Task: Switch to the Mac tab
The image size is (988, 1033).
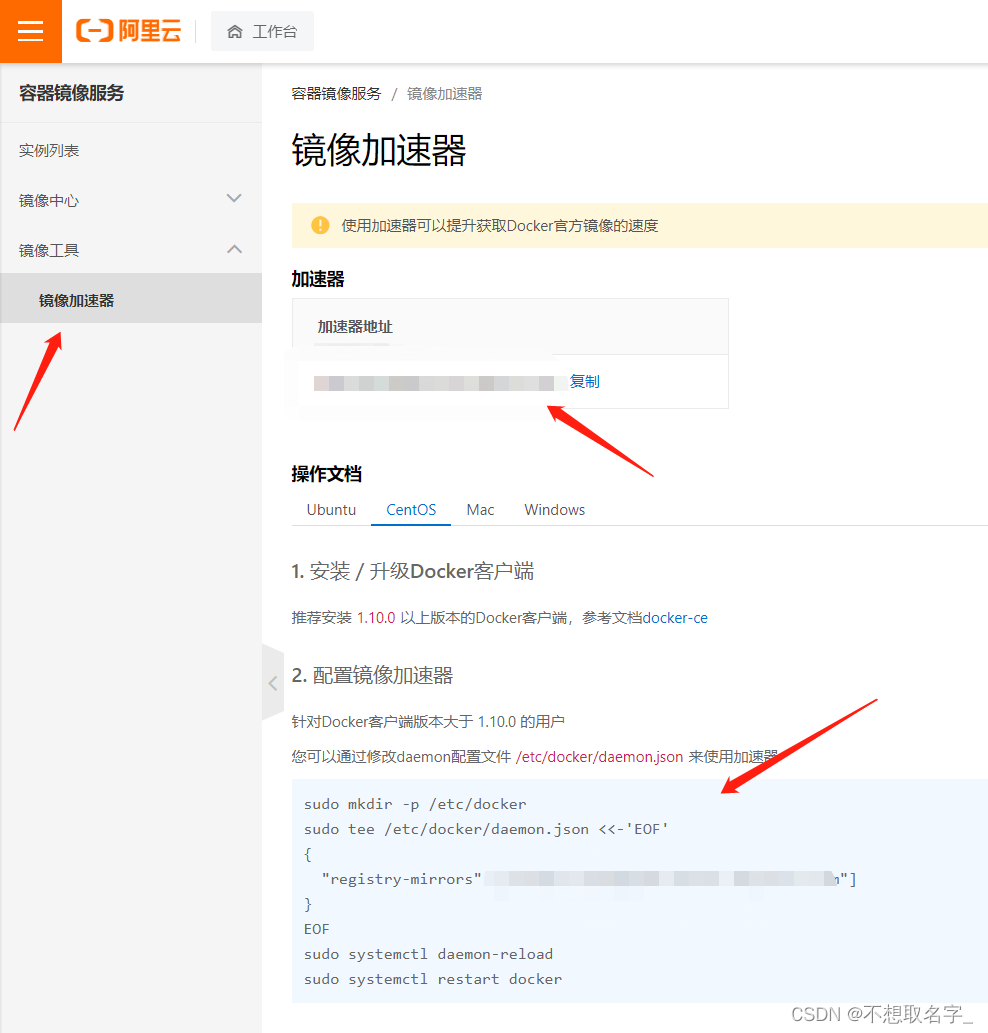Action: point(480,510)
